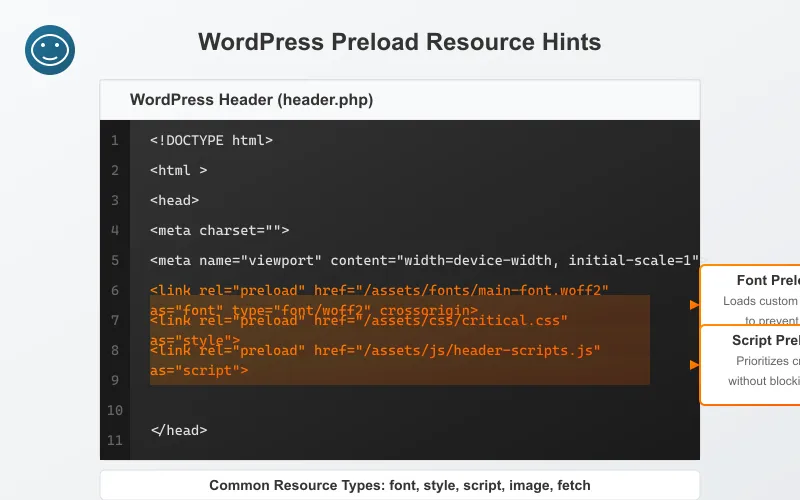Select the WordPress Header (header.php) heading
The height and width of the screenshot is (500, 800).
coord(251,99)
